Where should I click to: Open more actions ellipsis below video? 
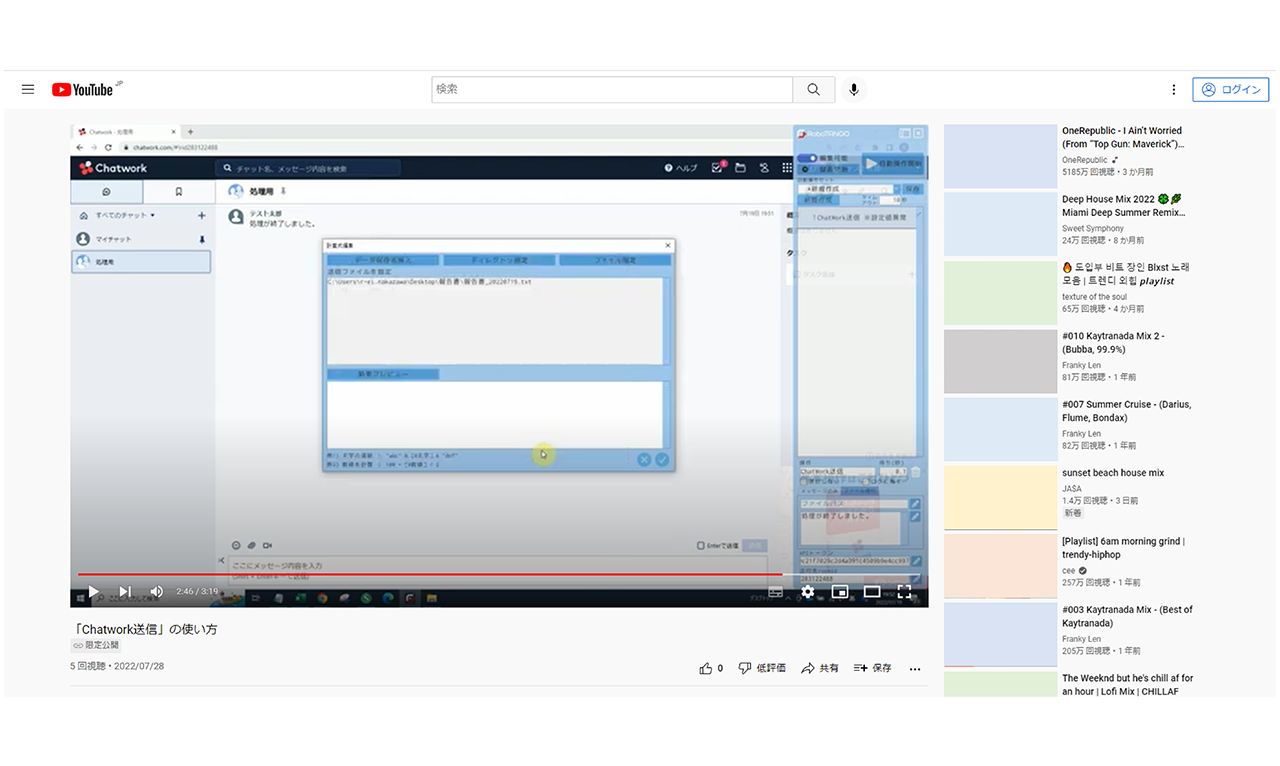point(915,669)
